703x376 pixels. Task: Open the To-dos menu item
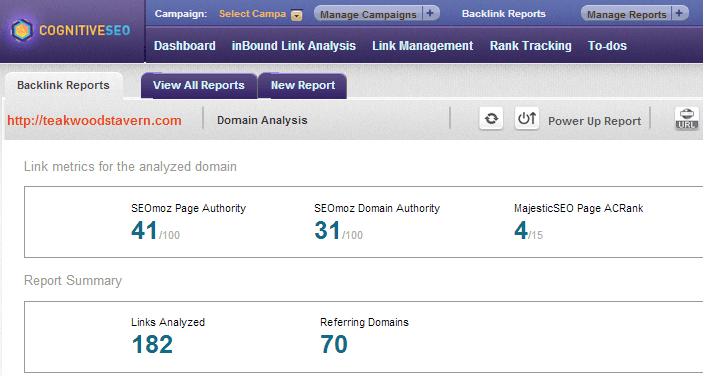607,46
